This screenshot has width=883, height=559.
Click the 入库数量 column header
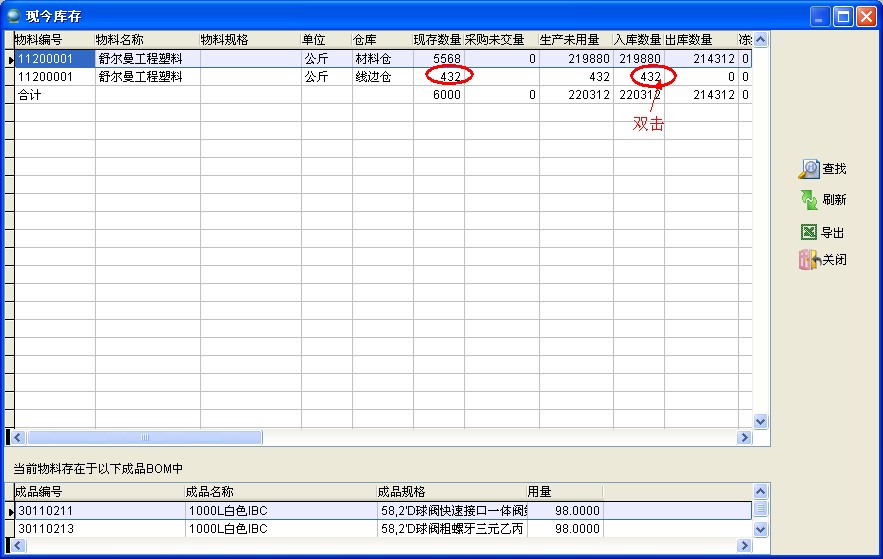click(x=638, y=40)
